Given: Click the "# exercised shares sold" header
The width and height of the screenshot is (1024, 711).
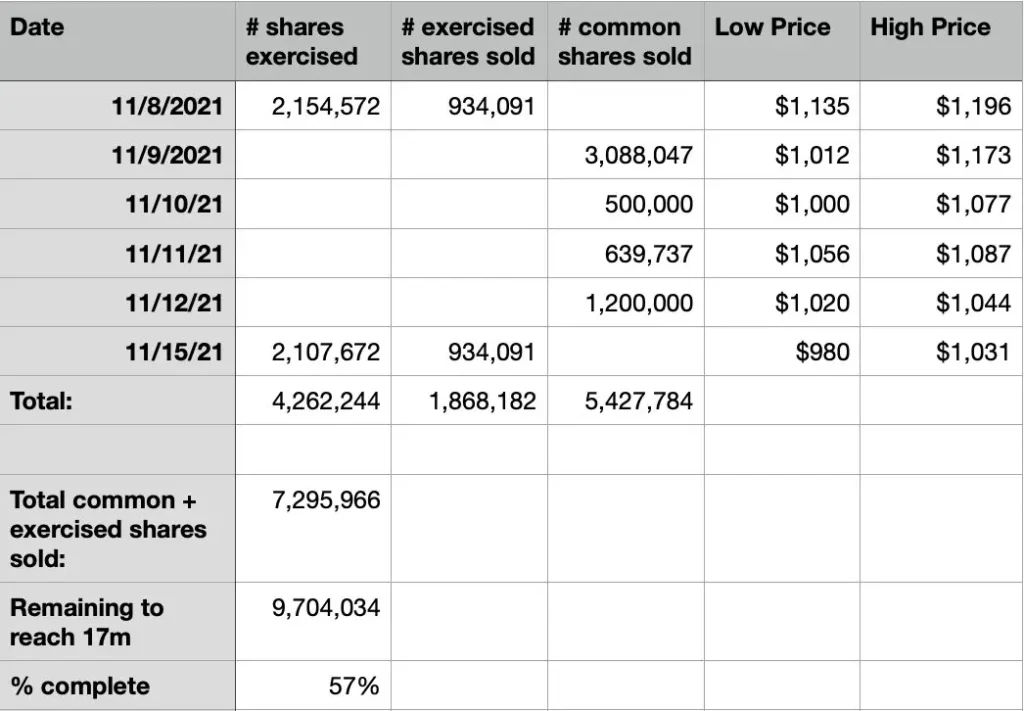Looking at the screenshot, I should click(467, 42).
